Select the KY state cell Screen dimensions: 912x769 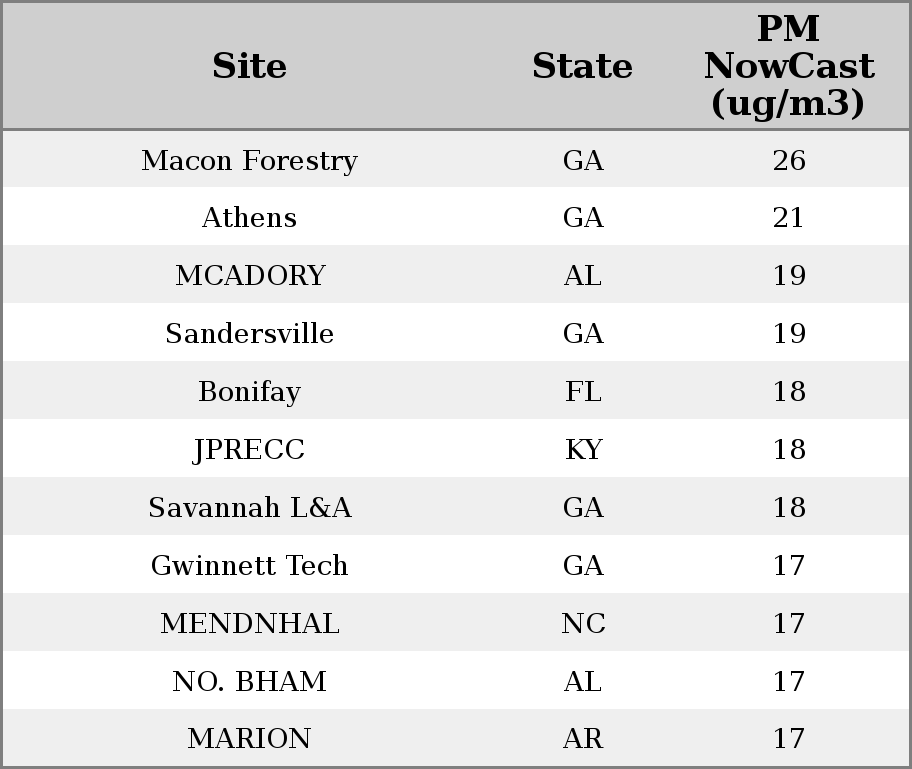click(x=583, y=450)
